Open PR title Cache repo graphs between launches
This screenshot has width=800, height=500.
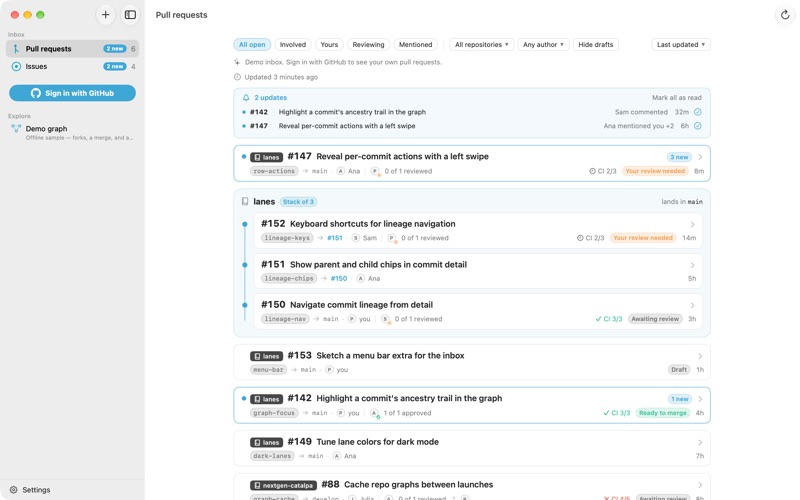tap(418, 485)
